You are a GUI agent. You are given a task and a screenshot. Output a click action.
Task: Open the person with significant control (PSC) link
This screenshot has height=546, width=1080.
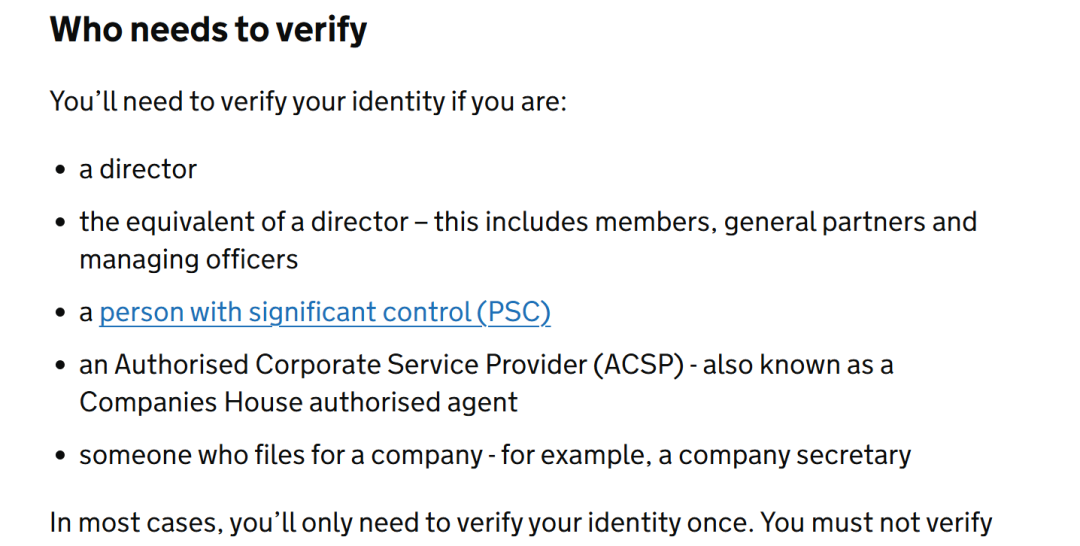[325, 313]
